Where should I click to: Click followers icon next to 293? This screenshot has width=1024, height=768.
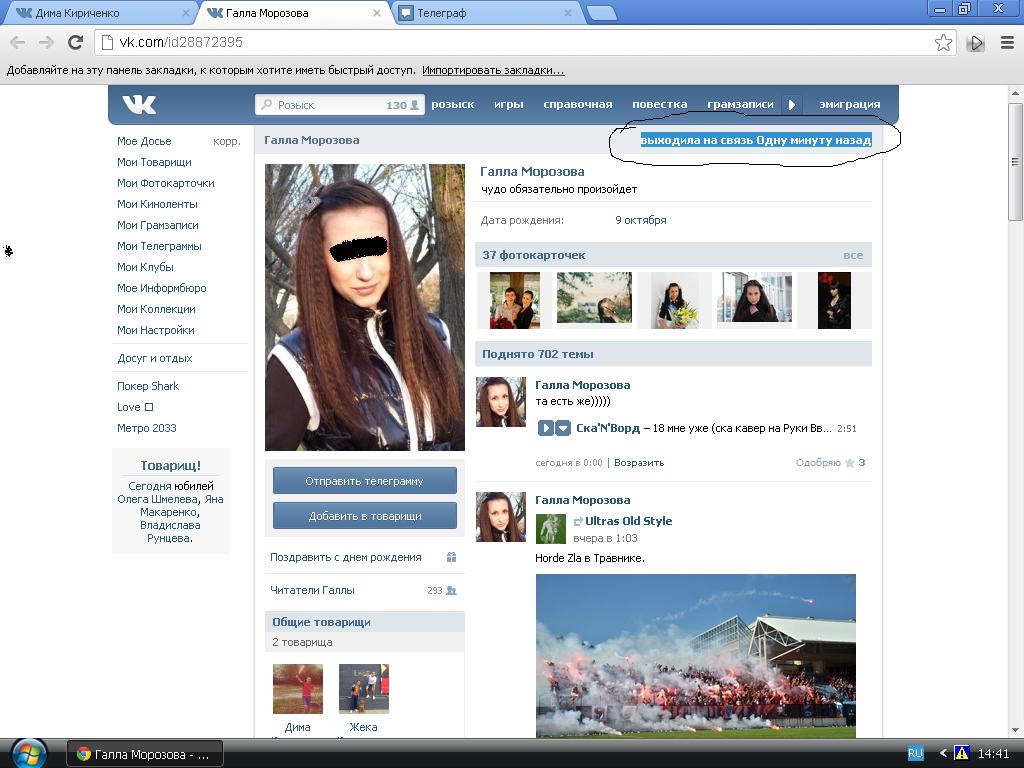[451, 590]
